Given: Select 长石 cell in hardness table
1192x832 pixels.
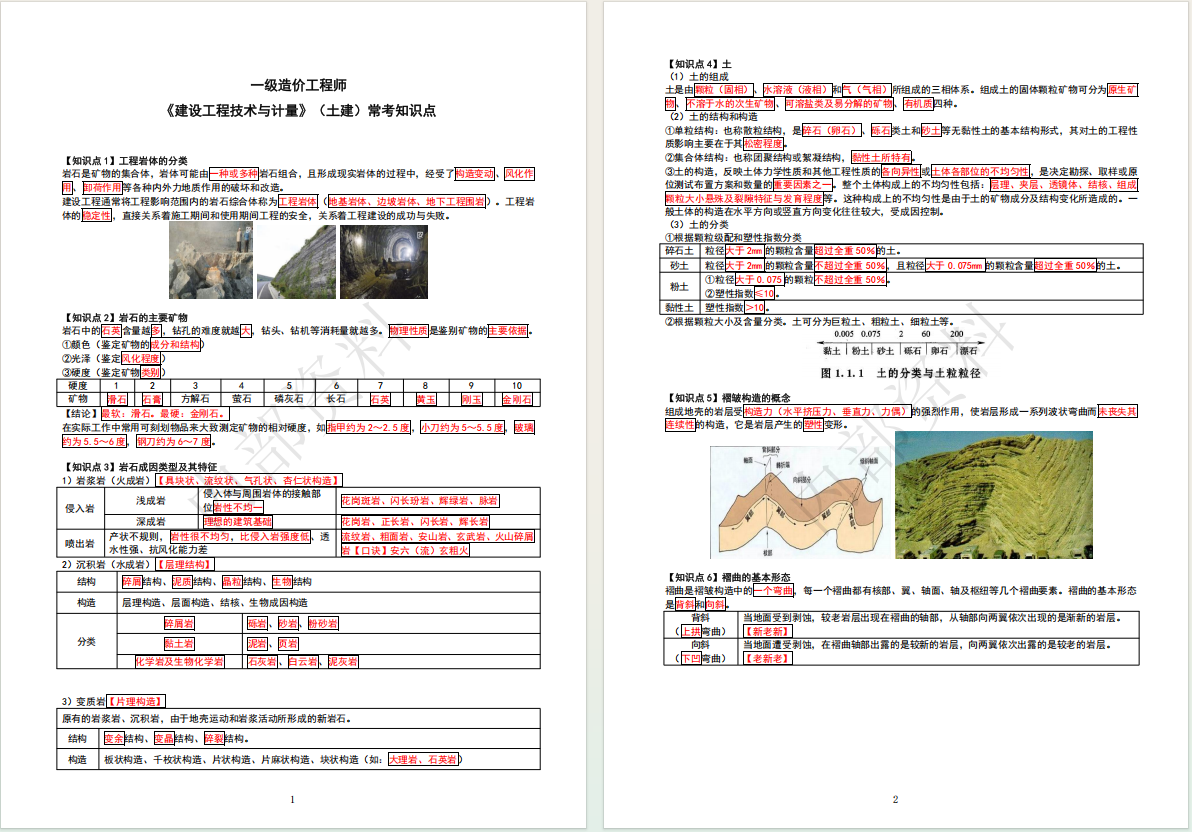Looking at the screenshot, I should click(336, 399).
